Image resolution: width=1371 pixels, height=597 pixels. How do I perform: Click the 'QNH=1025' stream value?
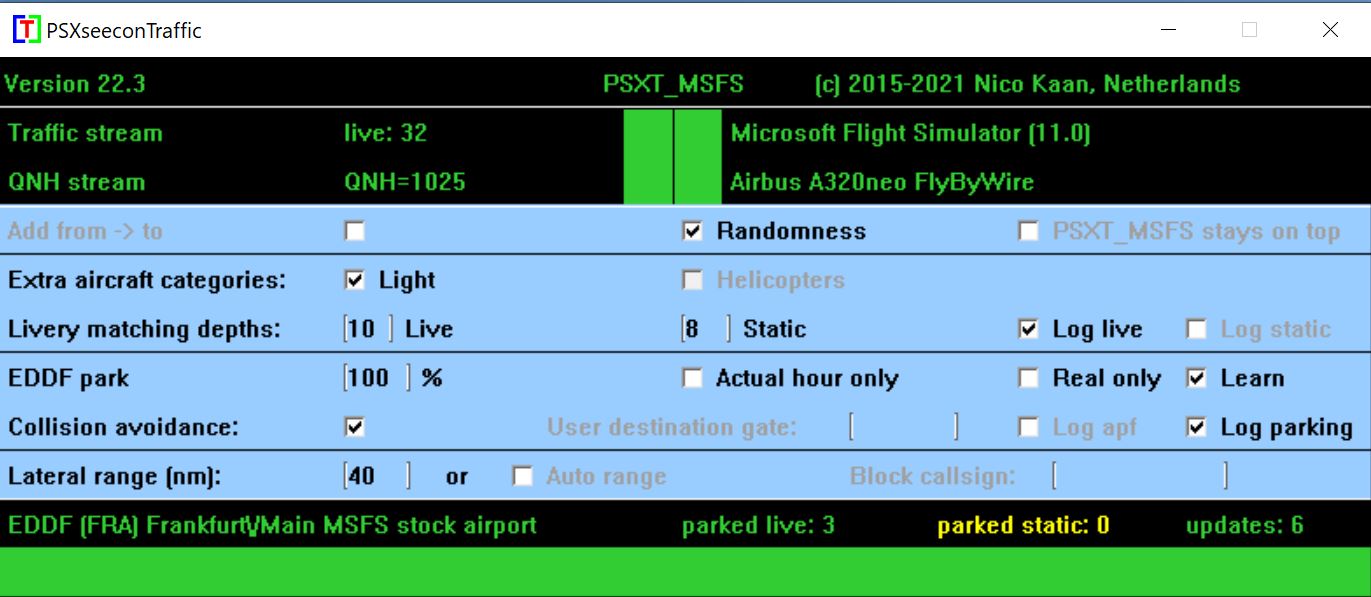(405, 182)
